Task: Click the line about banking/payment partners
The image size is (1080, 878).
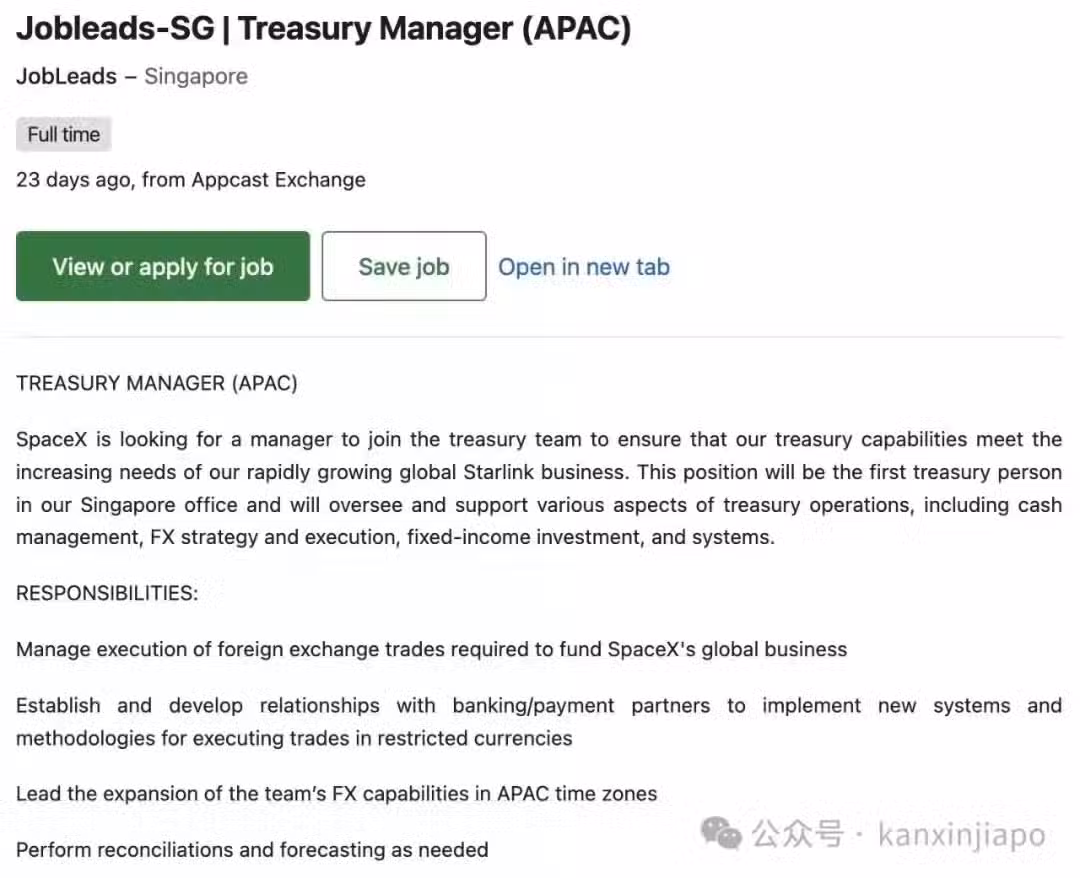Action: tap(539, 705)
